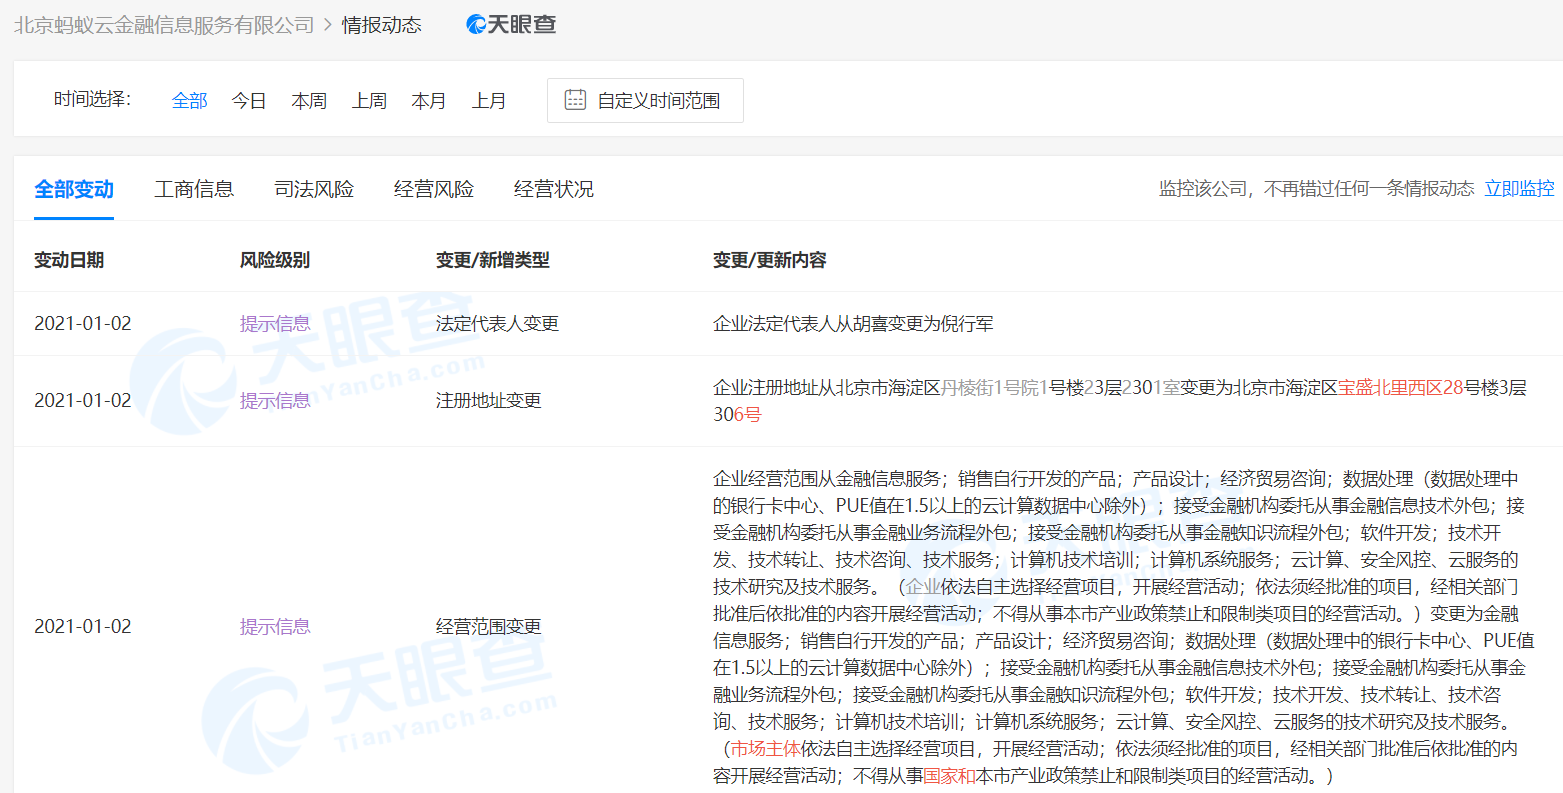Image resolution: width=1563 pixels, height=793 pixels.
Task: Open 北京蚂蚁云金融信息服务有限公司 breadcrumb link
Action: pos(164,25)
